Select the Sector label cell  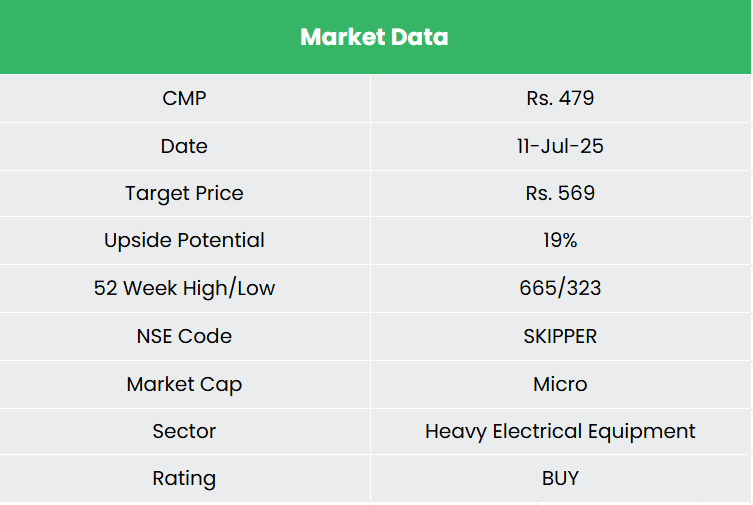click(184, 431)
